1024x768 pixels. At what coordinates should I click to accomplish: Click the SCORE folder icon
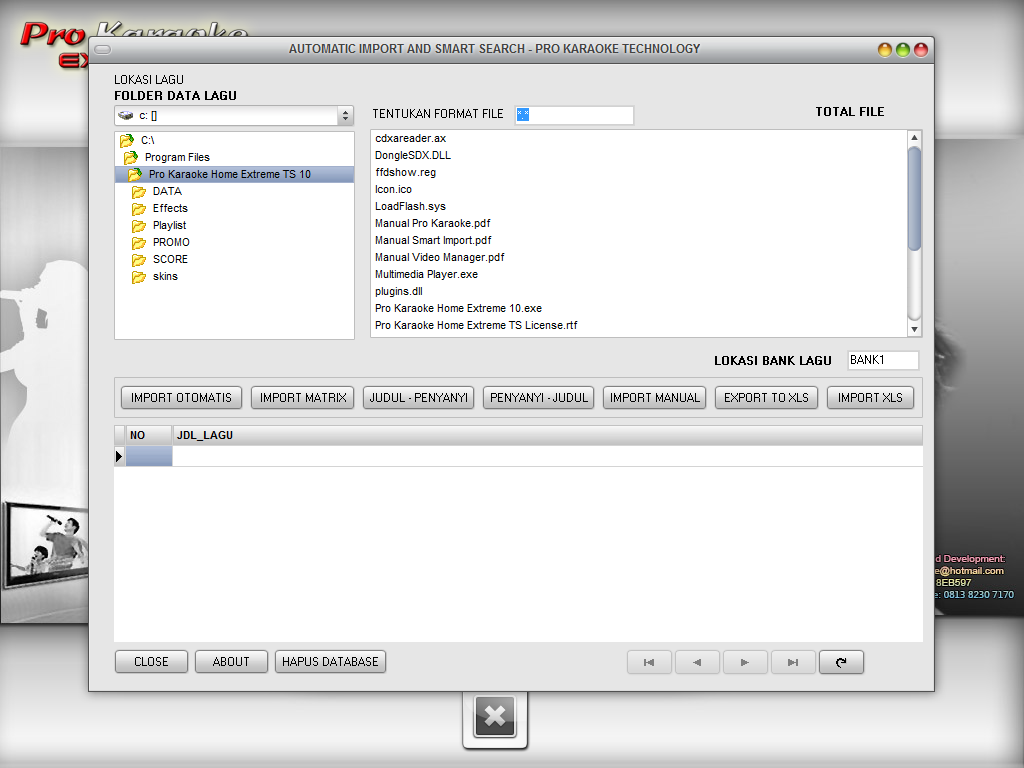pos(138,259)
